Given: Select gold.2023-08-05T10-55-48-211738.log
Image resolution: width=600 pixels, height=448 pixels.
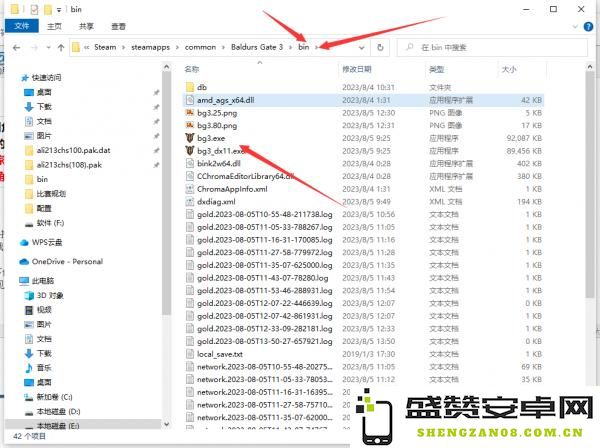Looking at the screenshot, I should pyautogui.click(x=264, y=214).
